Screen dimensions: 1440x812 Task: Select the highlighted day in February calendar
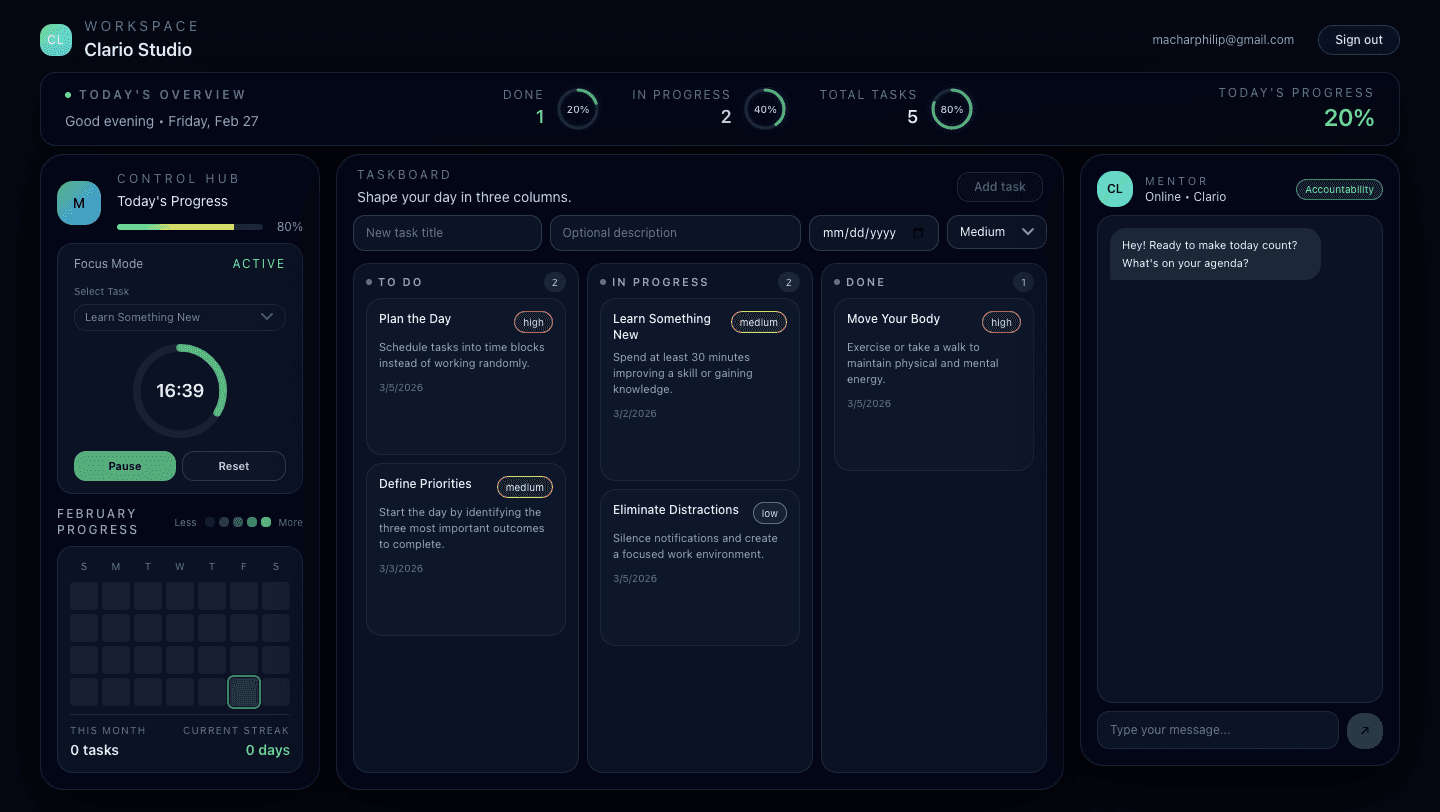tap(244, 692)
